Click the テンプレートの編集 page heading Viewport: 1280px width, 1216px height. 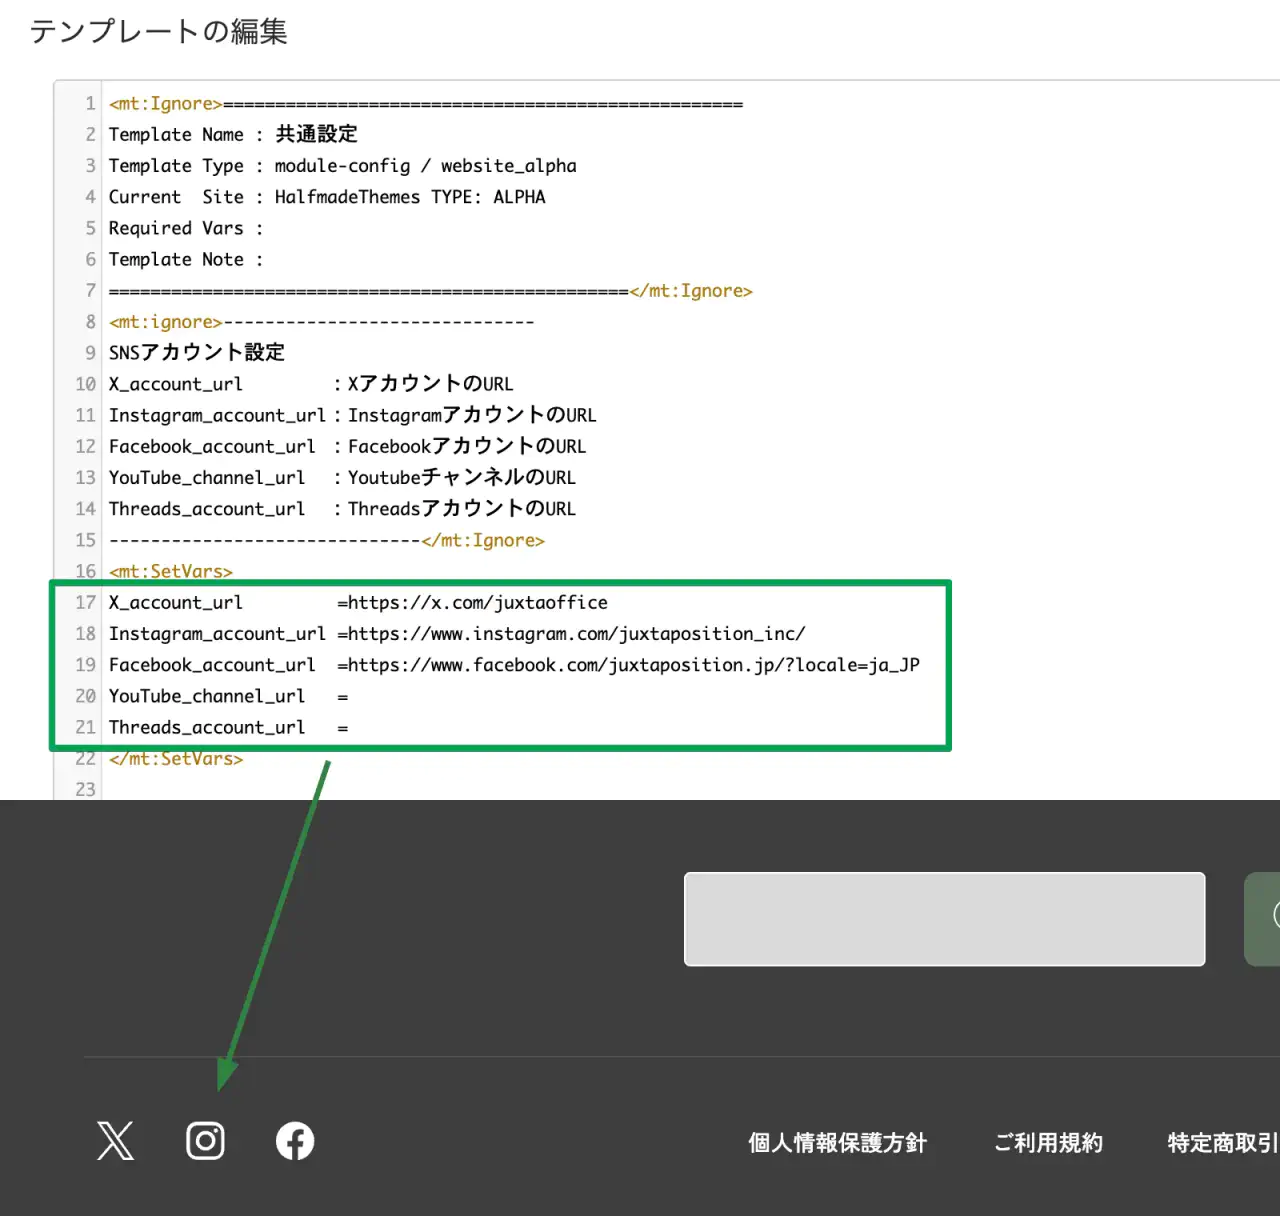[x=159, y=32]
